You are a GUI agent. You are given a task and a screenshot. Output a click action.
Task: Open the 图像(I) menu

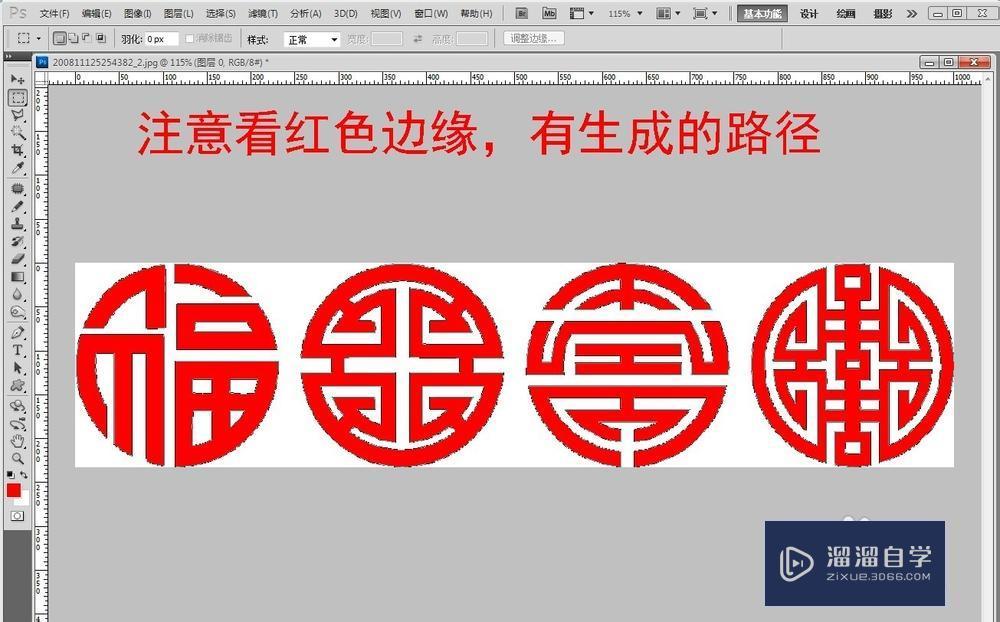point(137,13)
